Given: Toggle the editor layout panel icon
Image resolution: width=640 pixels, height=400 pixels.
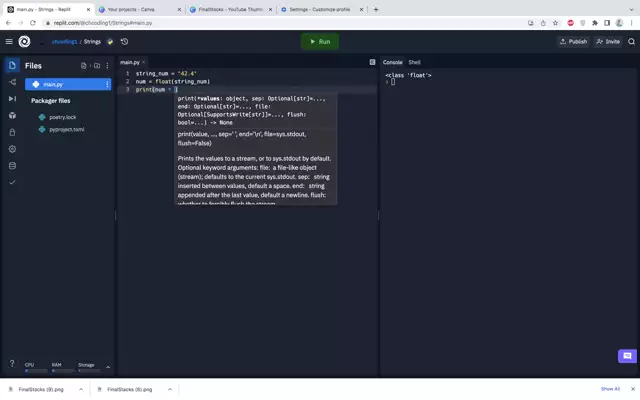Looking at the screenshot, I should click(372, 62).
